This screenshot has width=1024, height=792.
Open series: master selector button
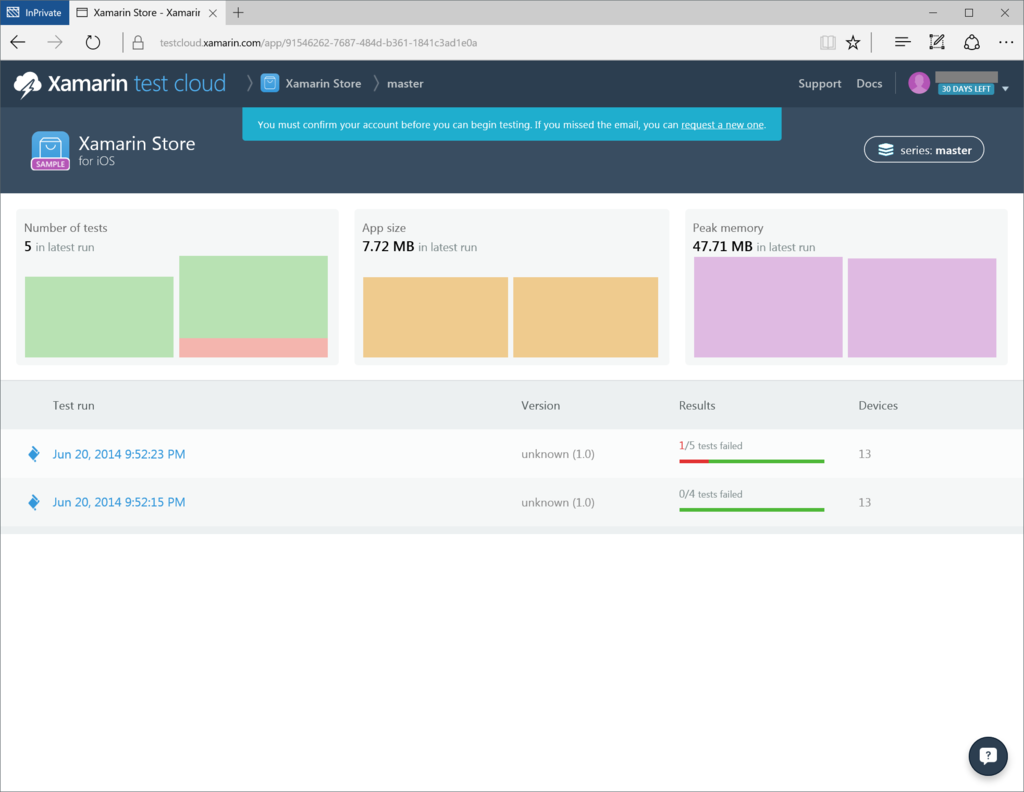click(923, 150)
